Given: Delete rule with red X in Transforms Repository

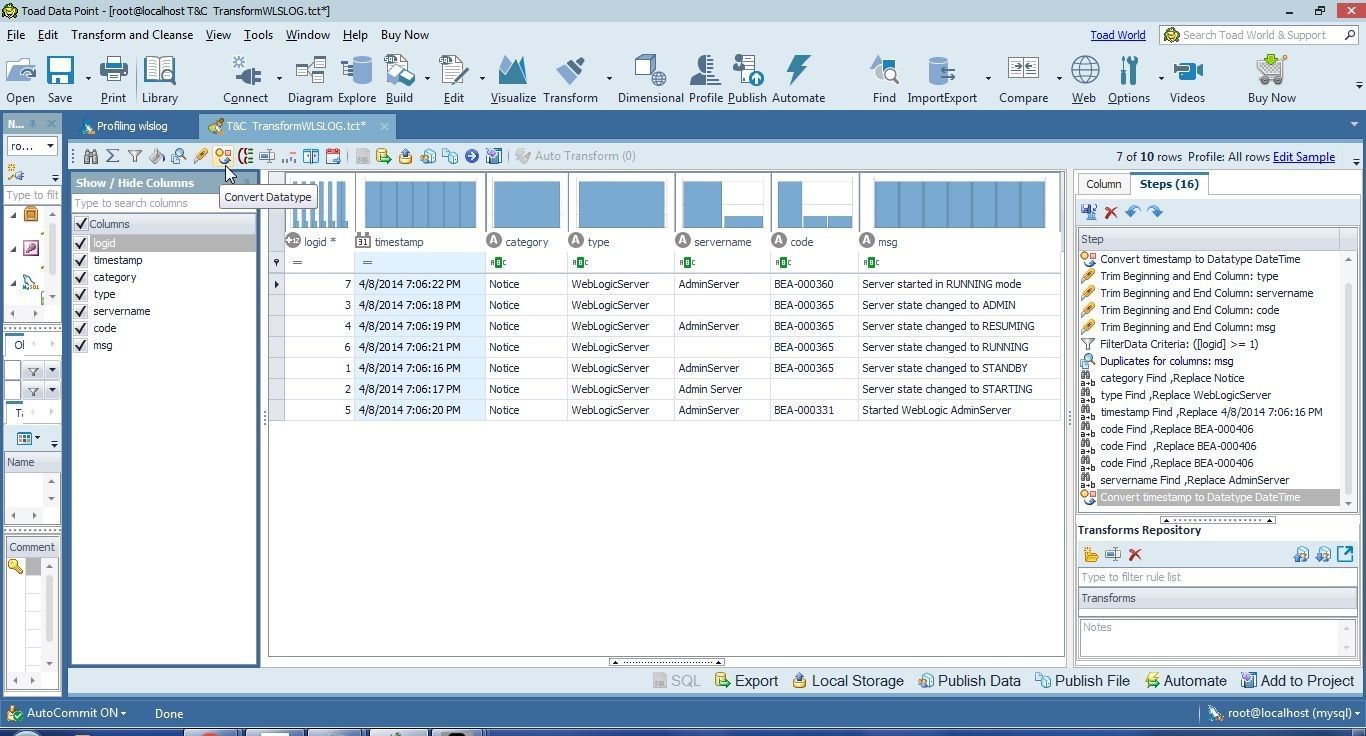Looking at the screenshot, I should 1135,555.
